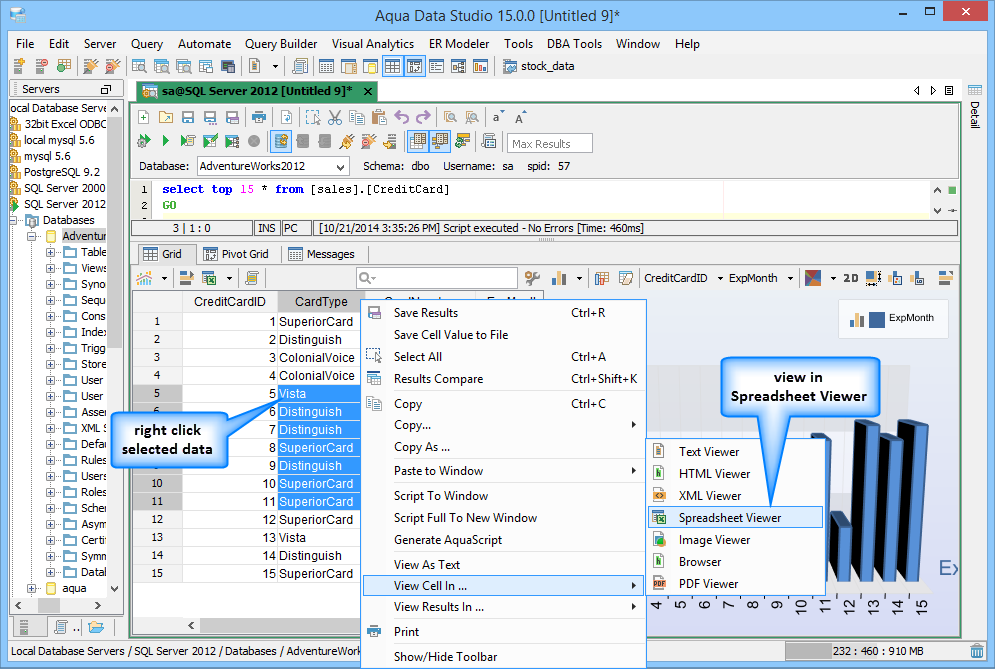Expand the aqua database node
This screenshot has width=995, height=669.
coord(31,588)
